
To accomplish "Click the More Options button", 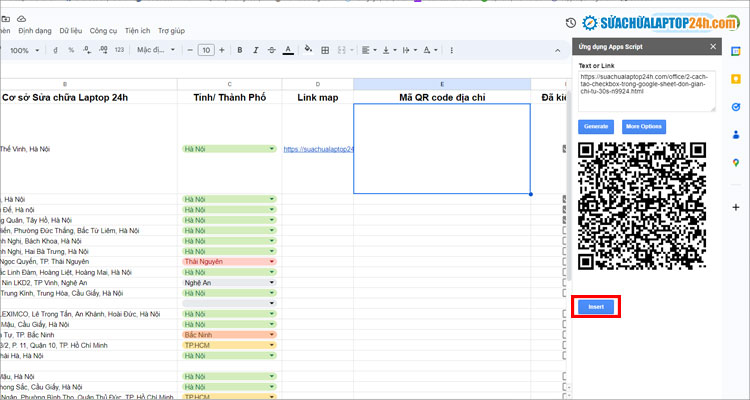I will pos(644,127).
